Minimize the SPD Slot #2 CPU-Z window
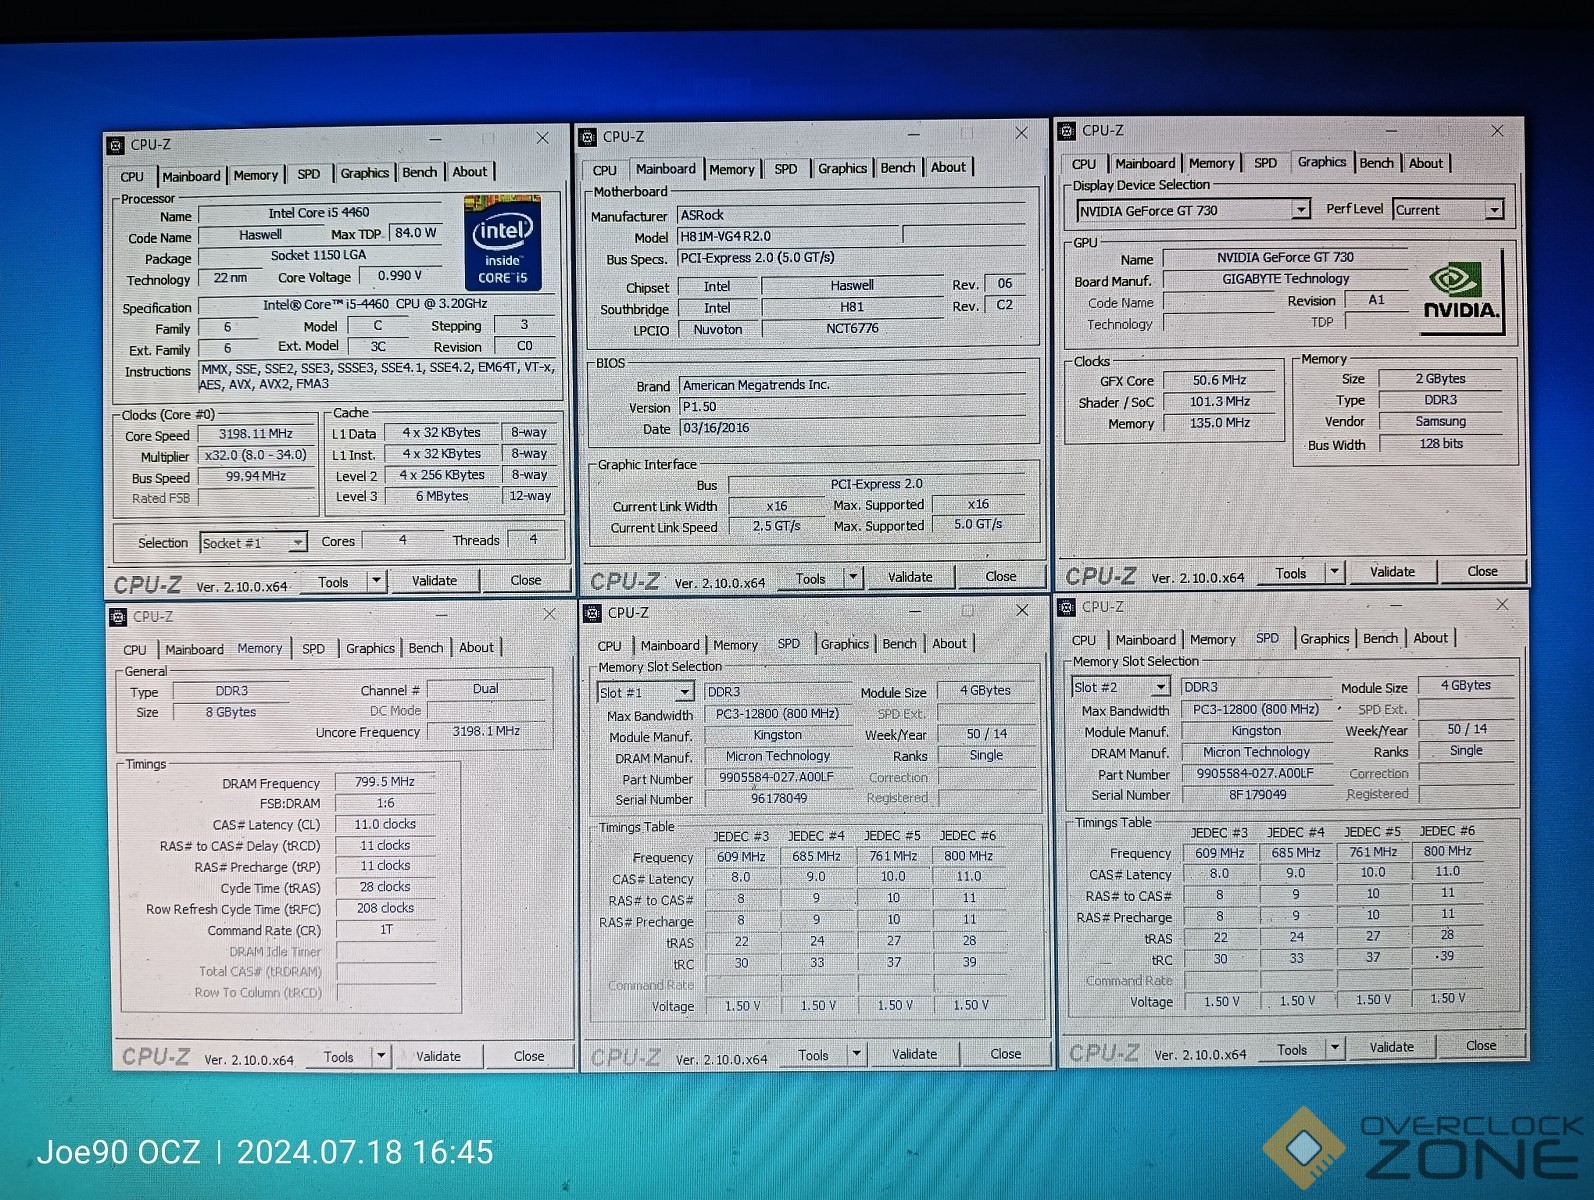1594x1200 pixels. 1396,605
